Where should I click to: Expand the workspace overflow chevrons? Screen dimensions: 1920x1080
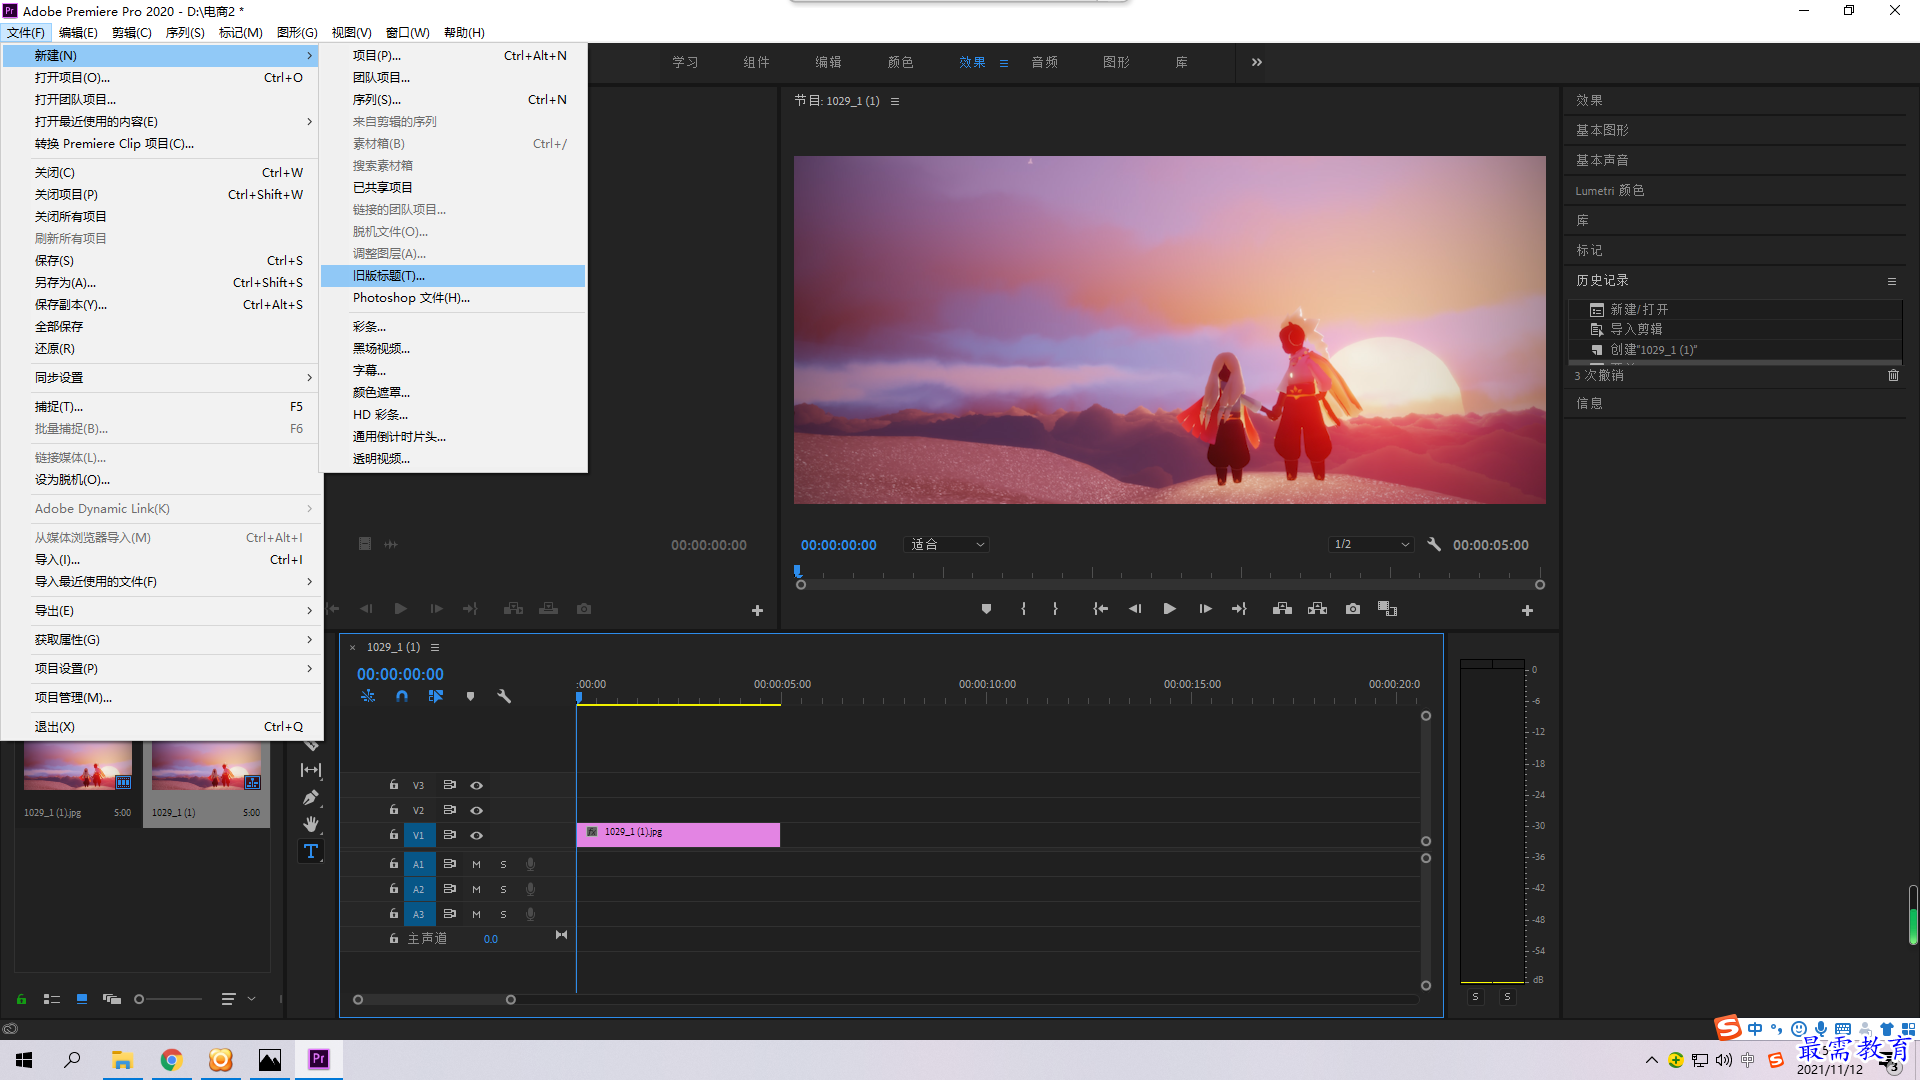[x=1257, y=62]
